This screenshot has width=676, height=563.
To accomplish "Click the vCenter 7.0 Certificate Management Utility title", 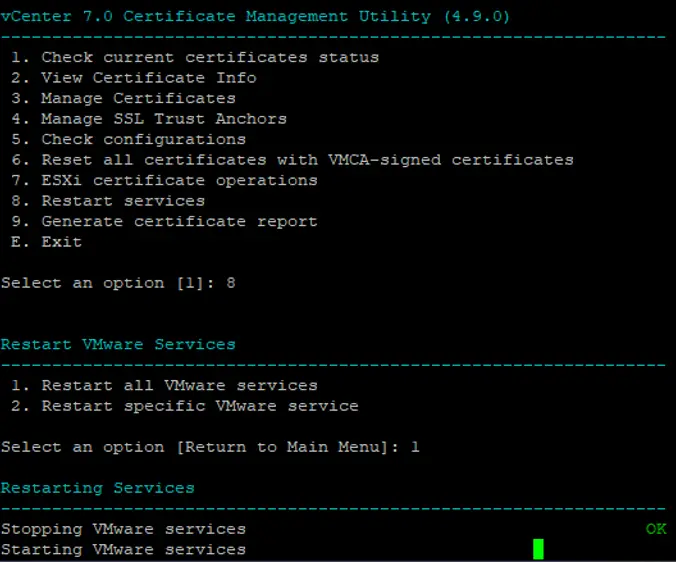I will (x=255, y=16).
